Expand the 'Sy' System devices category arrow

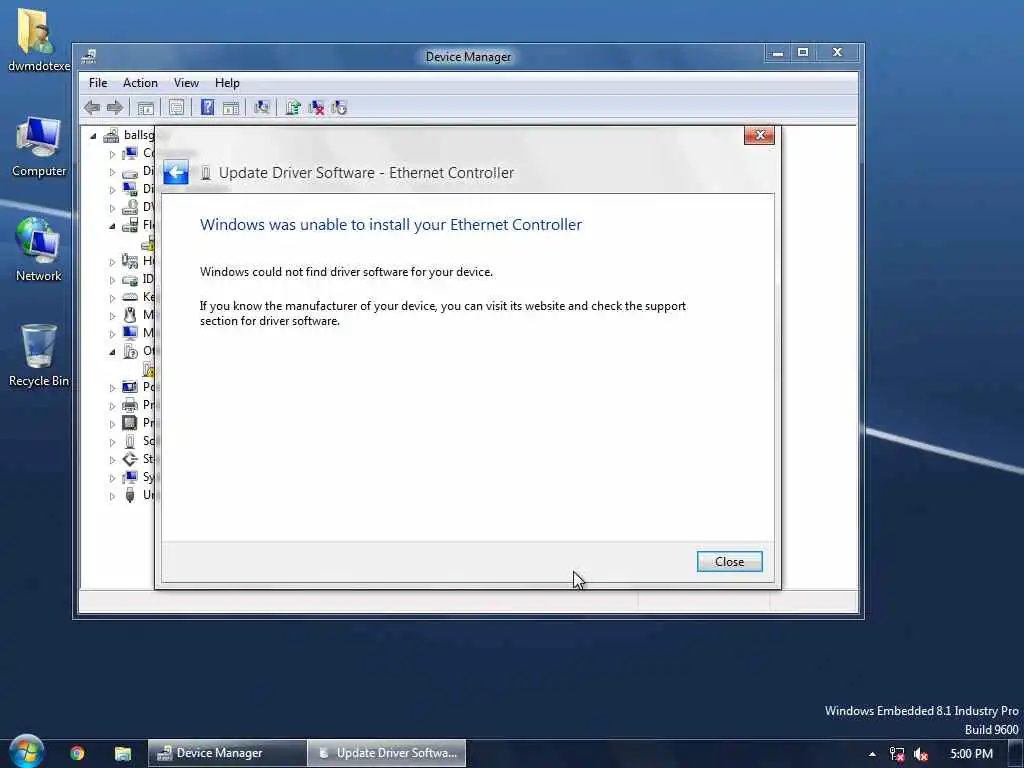(x=112, y=478)
